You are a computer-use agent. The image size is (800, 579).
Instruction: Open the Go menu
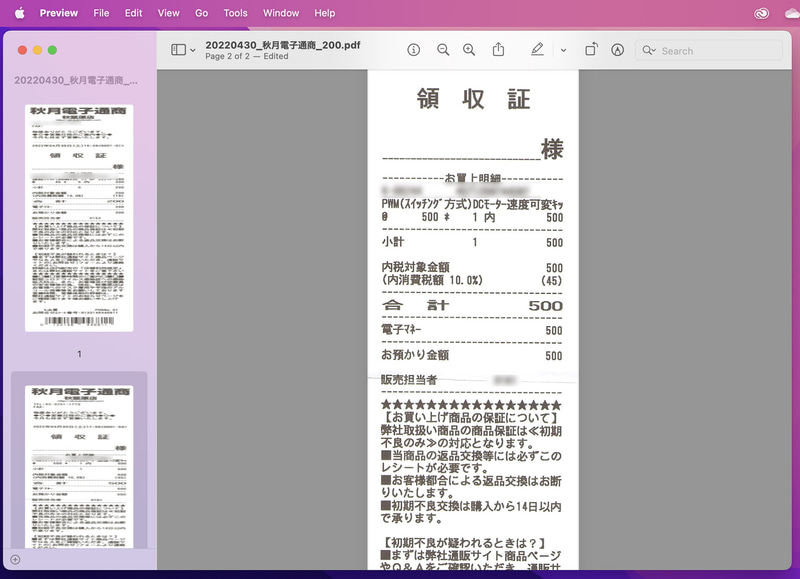click(201, 13)
